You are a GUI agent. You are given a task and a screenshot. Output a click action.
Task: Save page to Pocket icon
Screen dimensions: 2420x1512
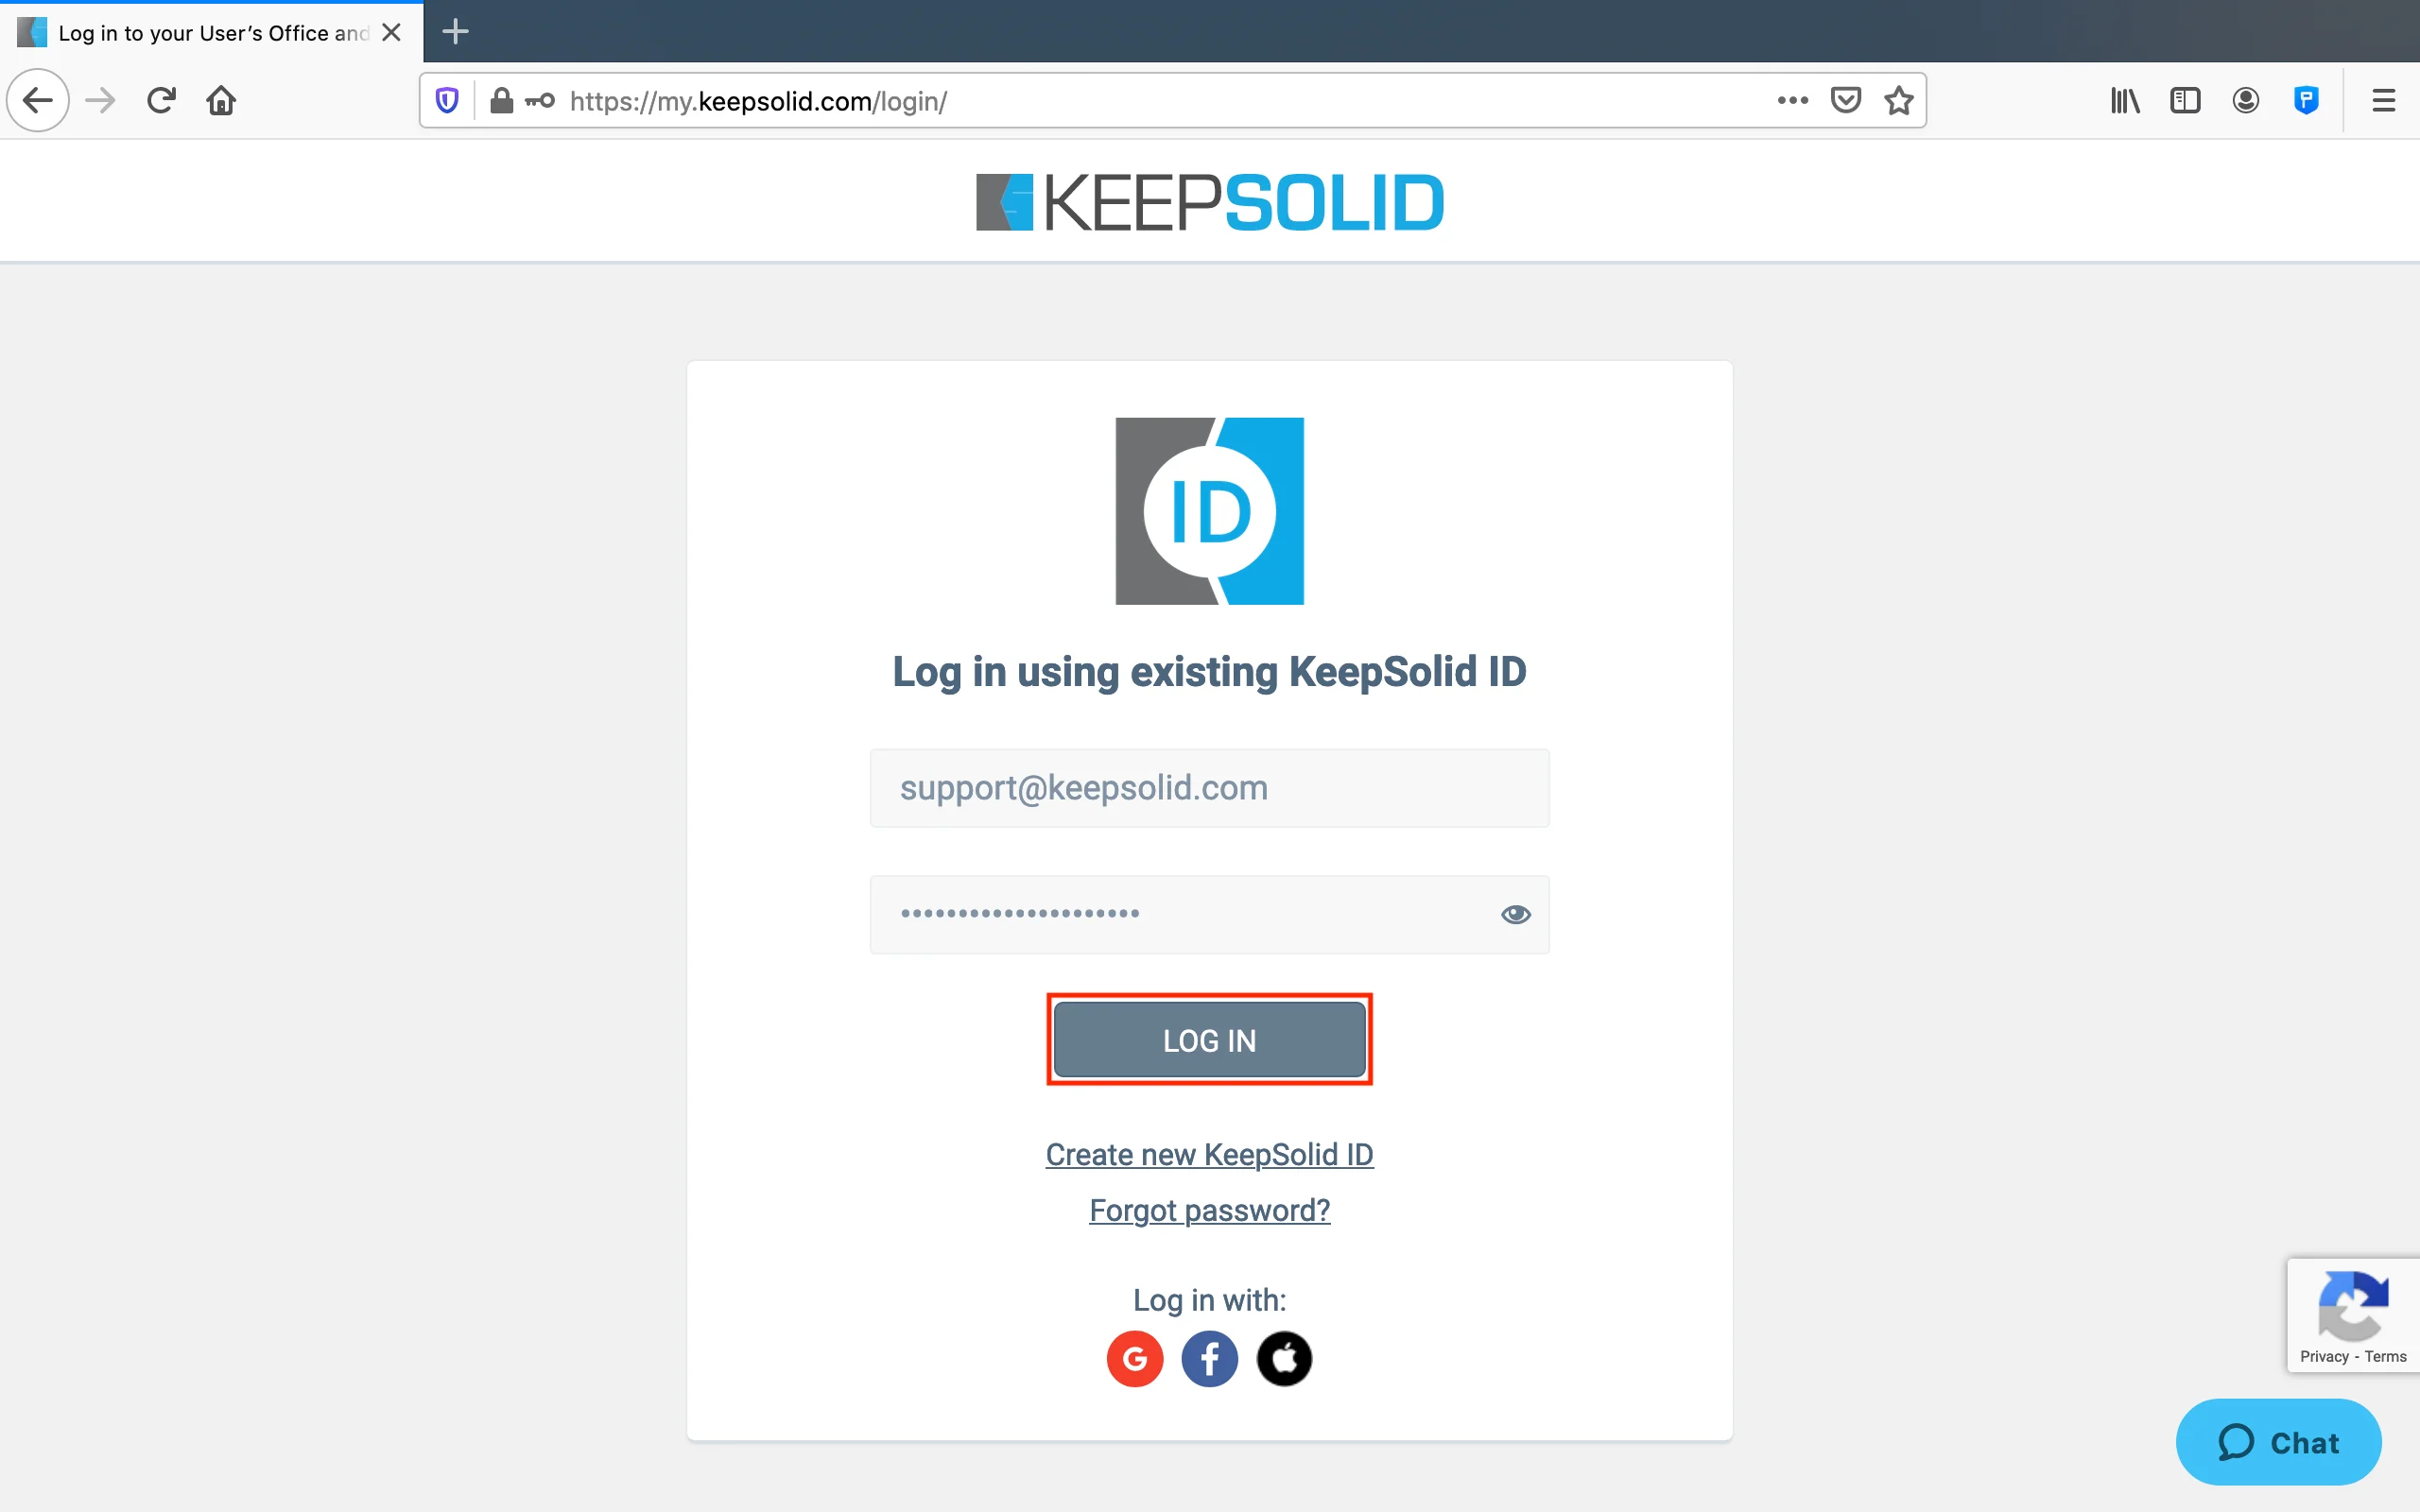pyautogui.click(x=1845, y=100)
